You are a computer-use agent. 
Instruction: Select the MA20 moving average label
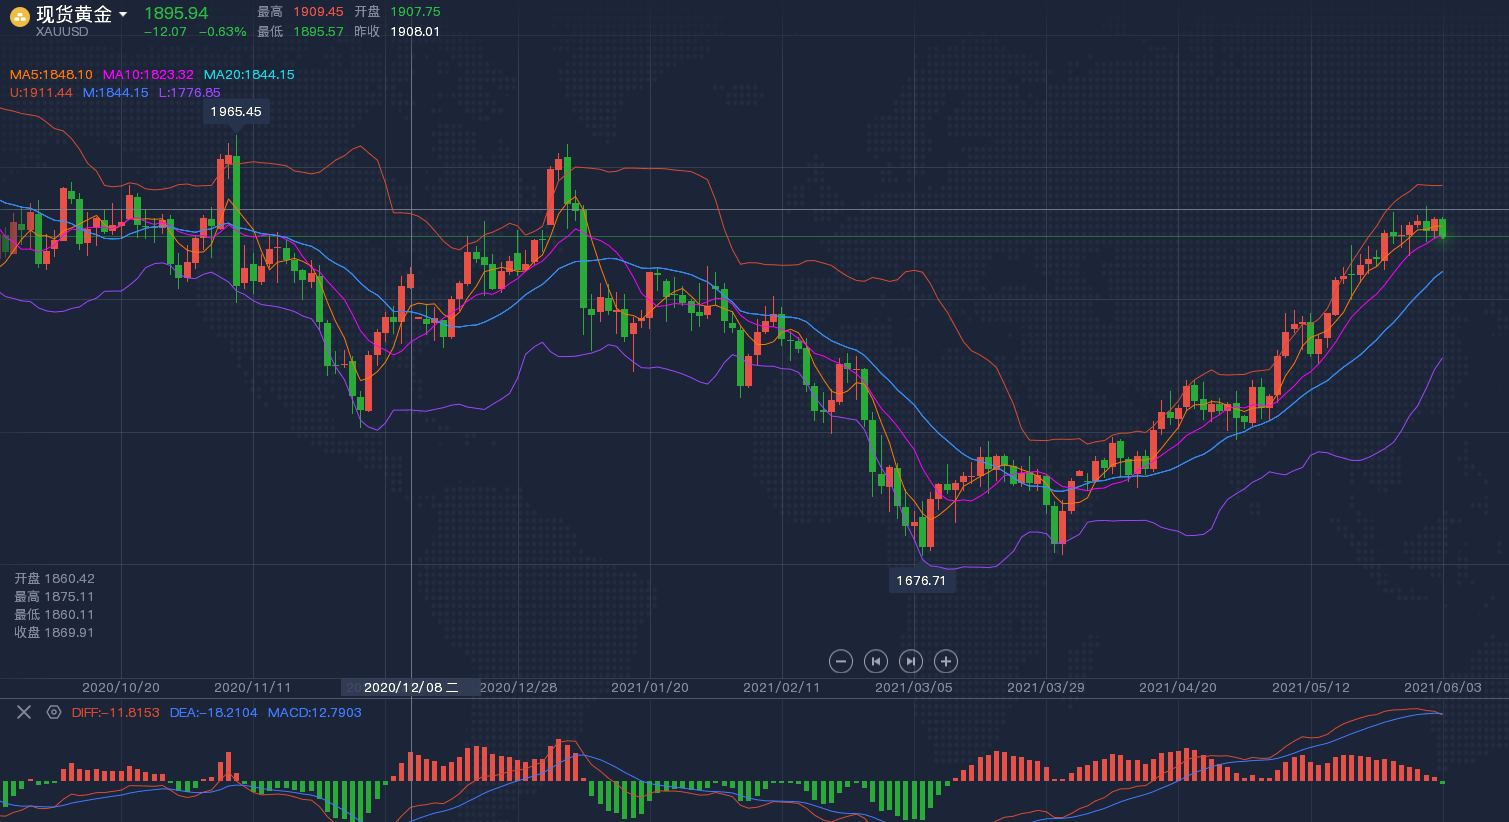pyautogui.click(x=249, y=75)
